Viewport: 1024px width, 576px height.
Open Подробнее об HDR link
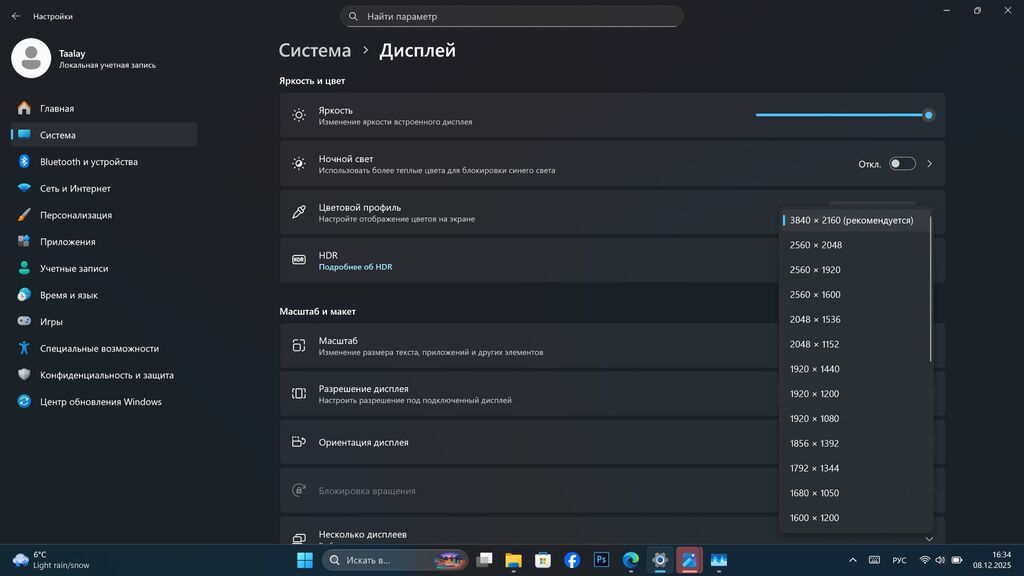[x=355, y=267]
